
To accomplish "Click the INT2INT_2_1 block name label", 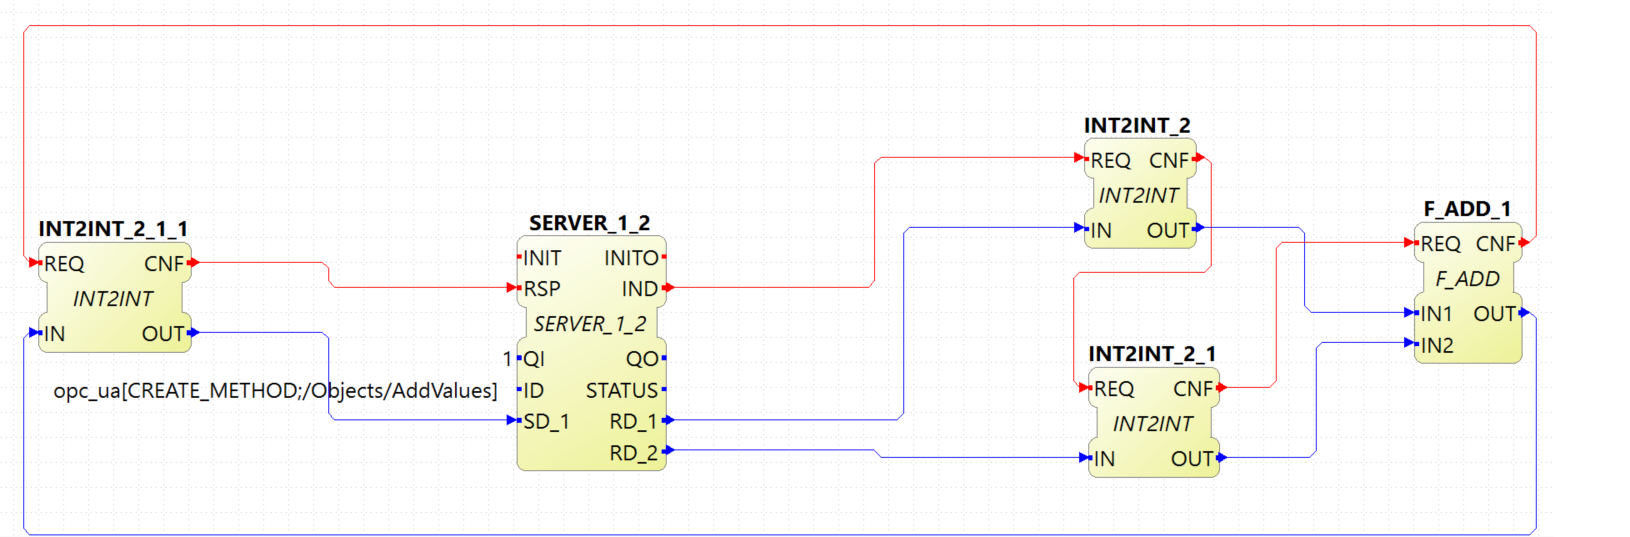I will (1152, 354).
